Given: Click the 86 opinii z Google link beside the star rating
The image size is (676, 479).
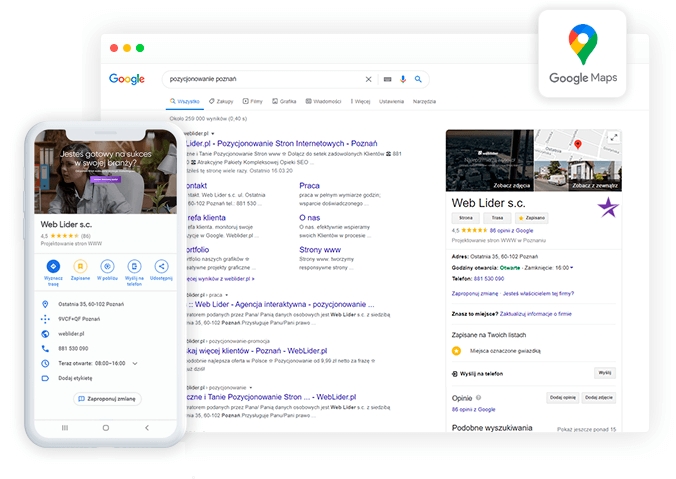Looking at the screenshot, I should point(511,231).
